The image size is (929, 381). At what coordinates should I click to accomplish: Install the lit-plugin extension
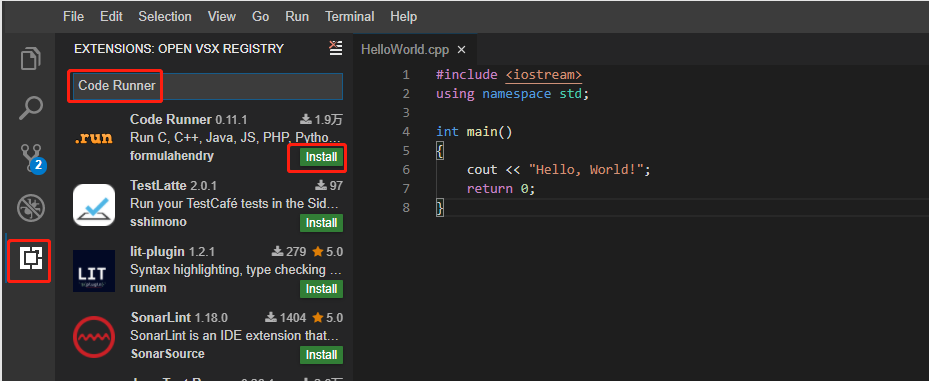pyautogui.click(x=322, y=289)
